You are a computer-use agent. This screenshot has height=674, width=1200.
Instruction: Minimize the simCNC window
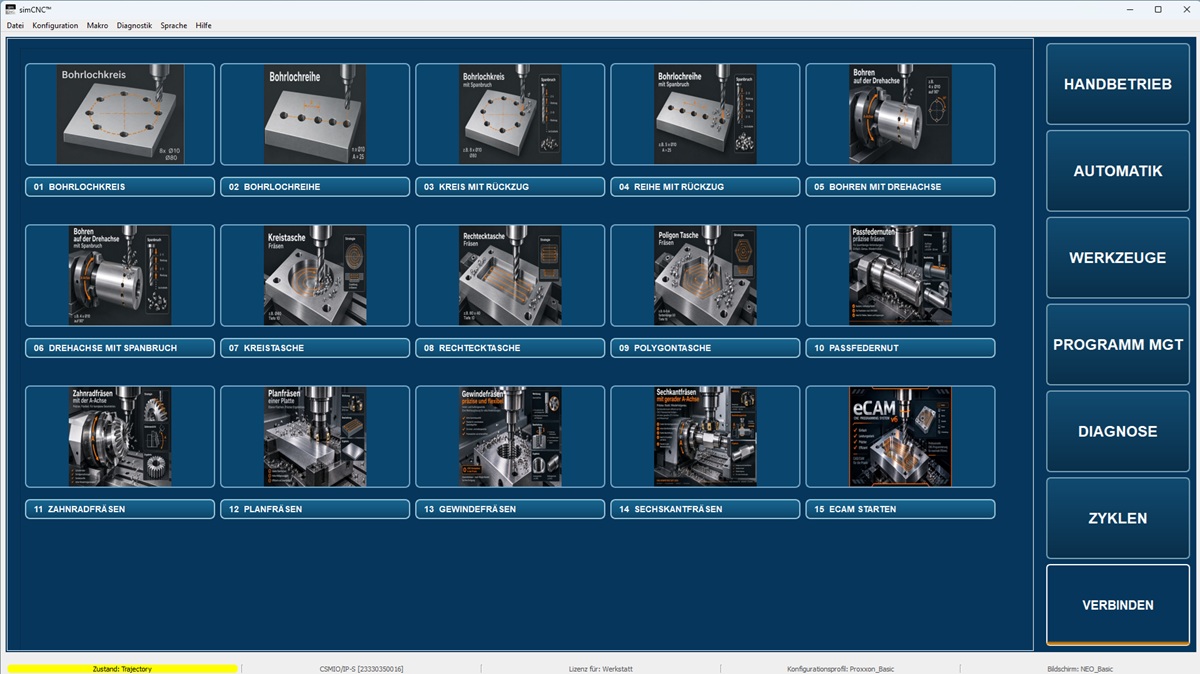[1130, 9]
